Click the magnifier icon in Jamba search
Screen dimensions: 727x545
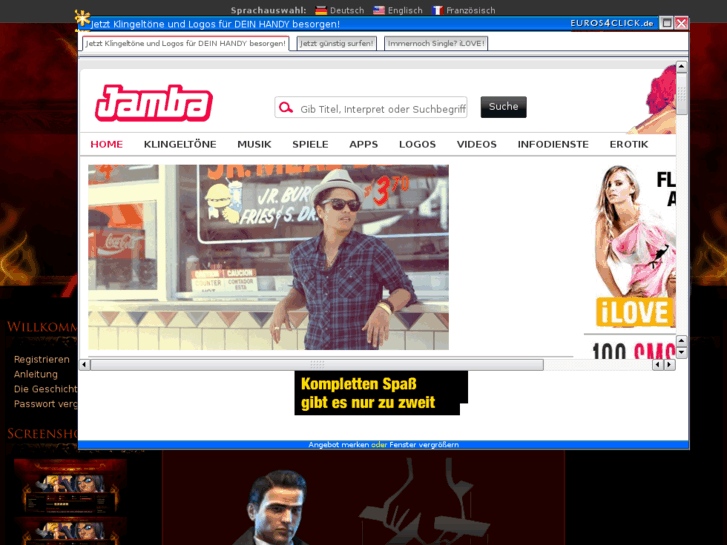tap(286, 108)
